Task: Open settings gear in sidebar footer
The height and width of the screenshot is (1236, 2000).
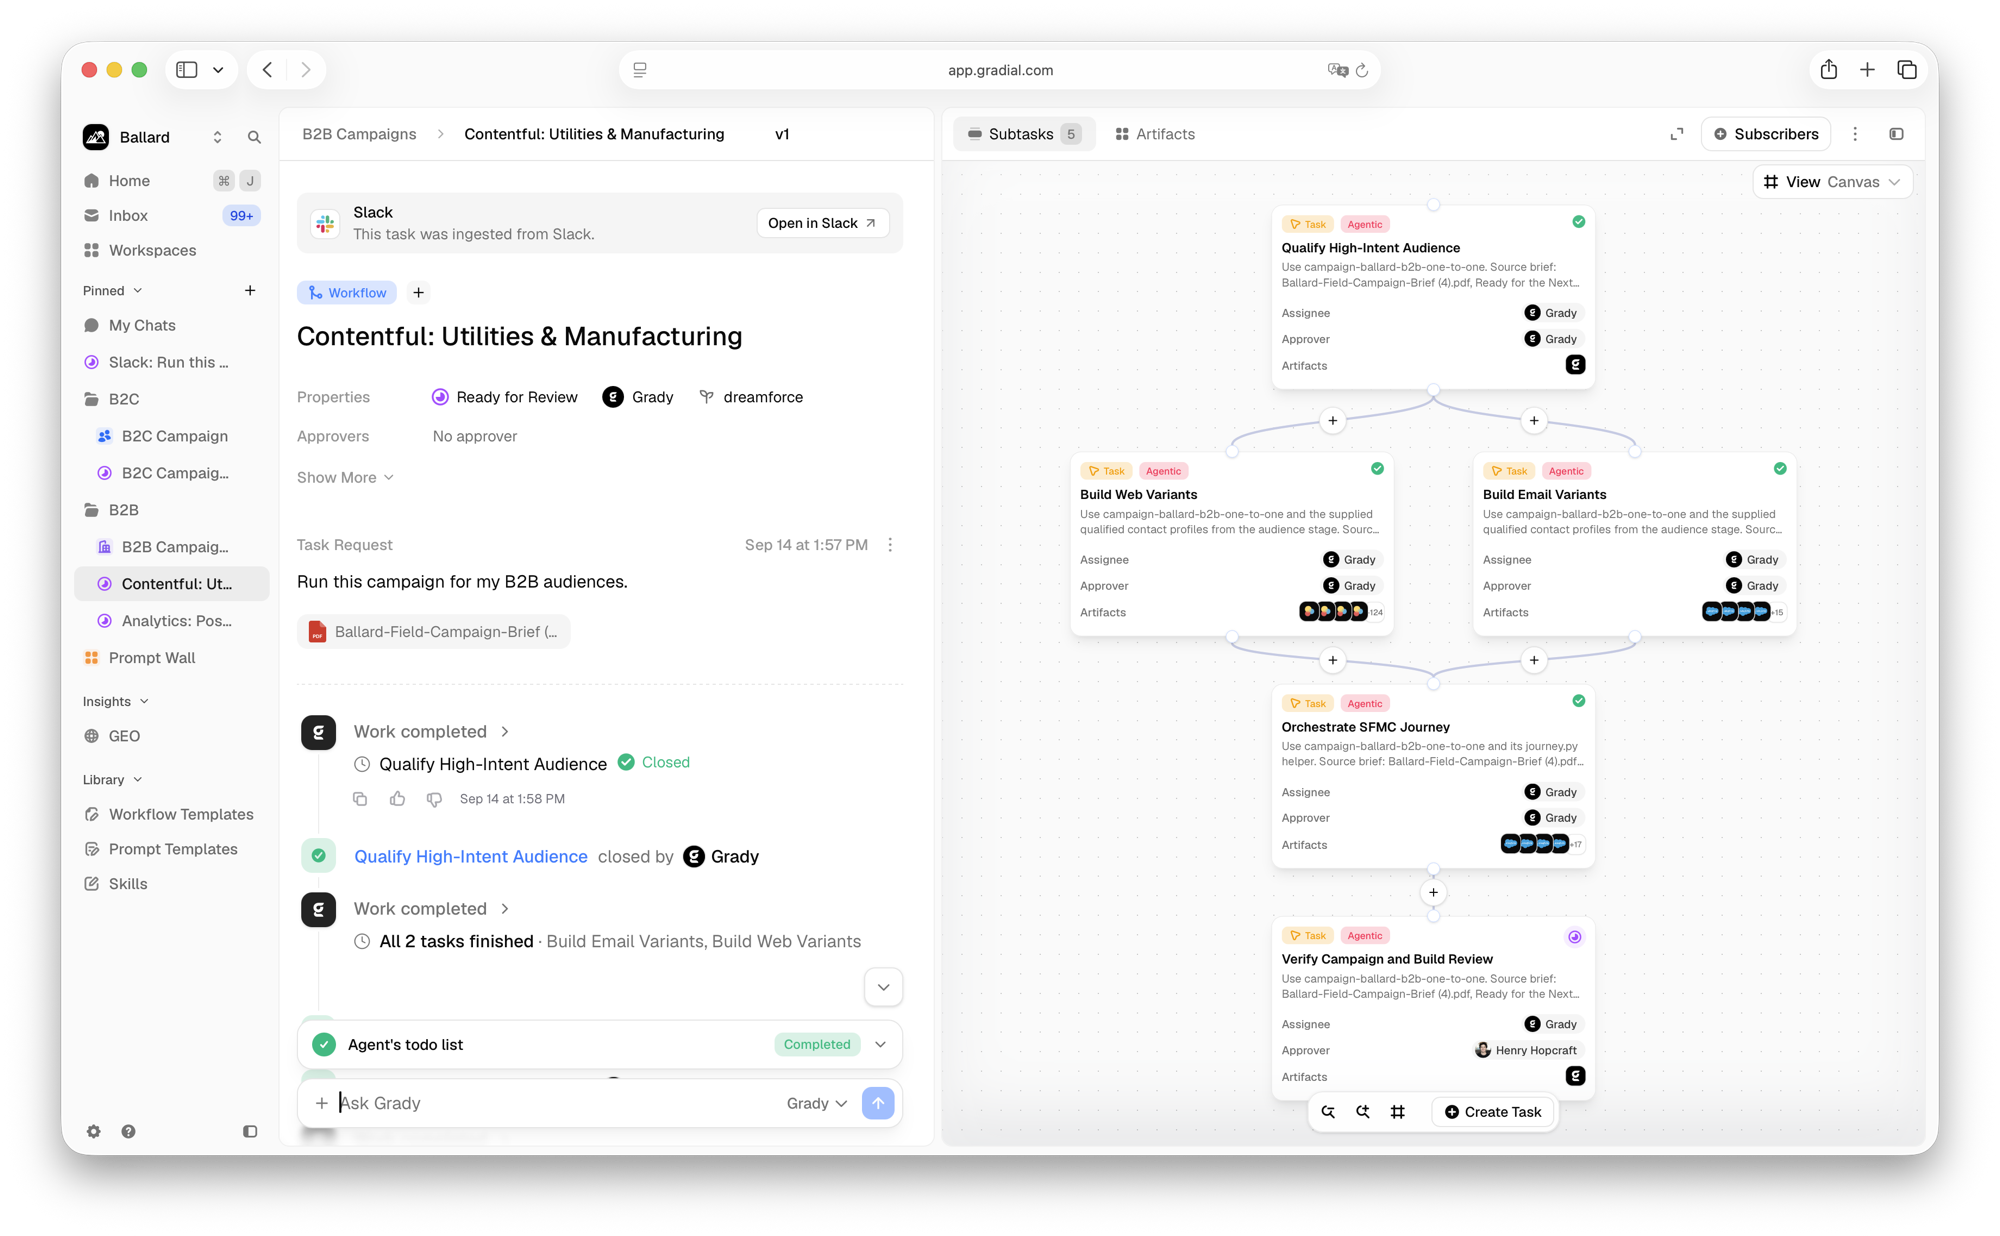Action: click(93, 1131)
